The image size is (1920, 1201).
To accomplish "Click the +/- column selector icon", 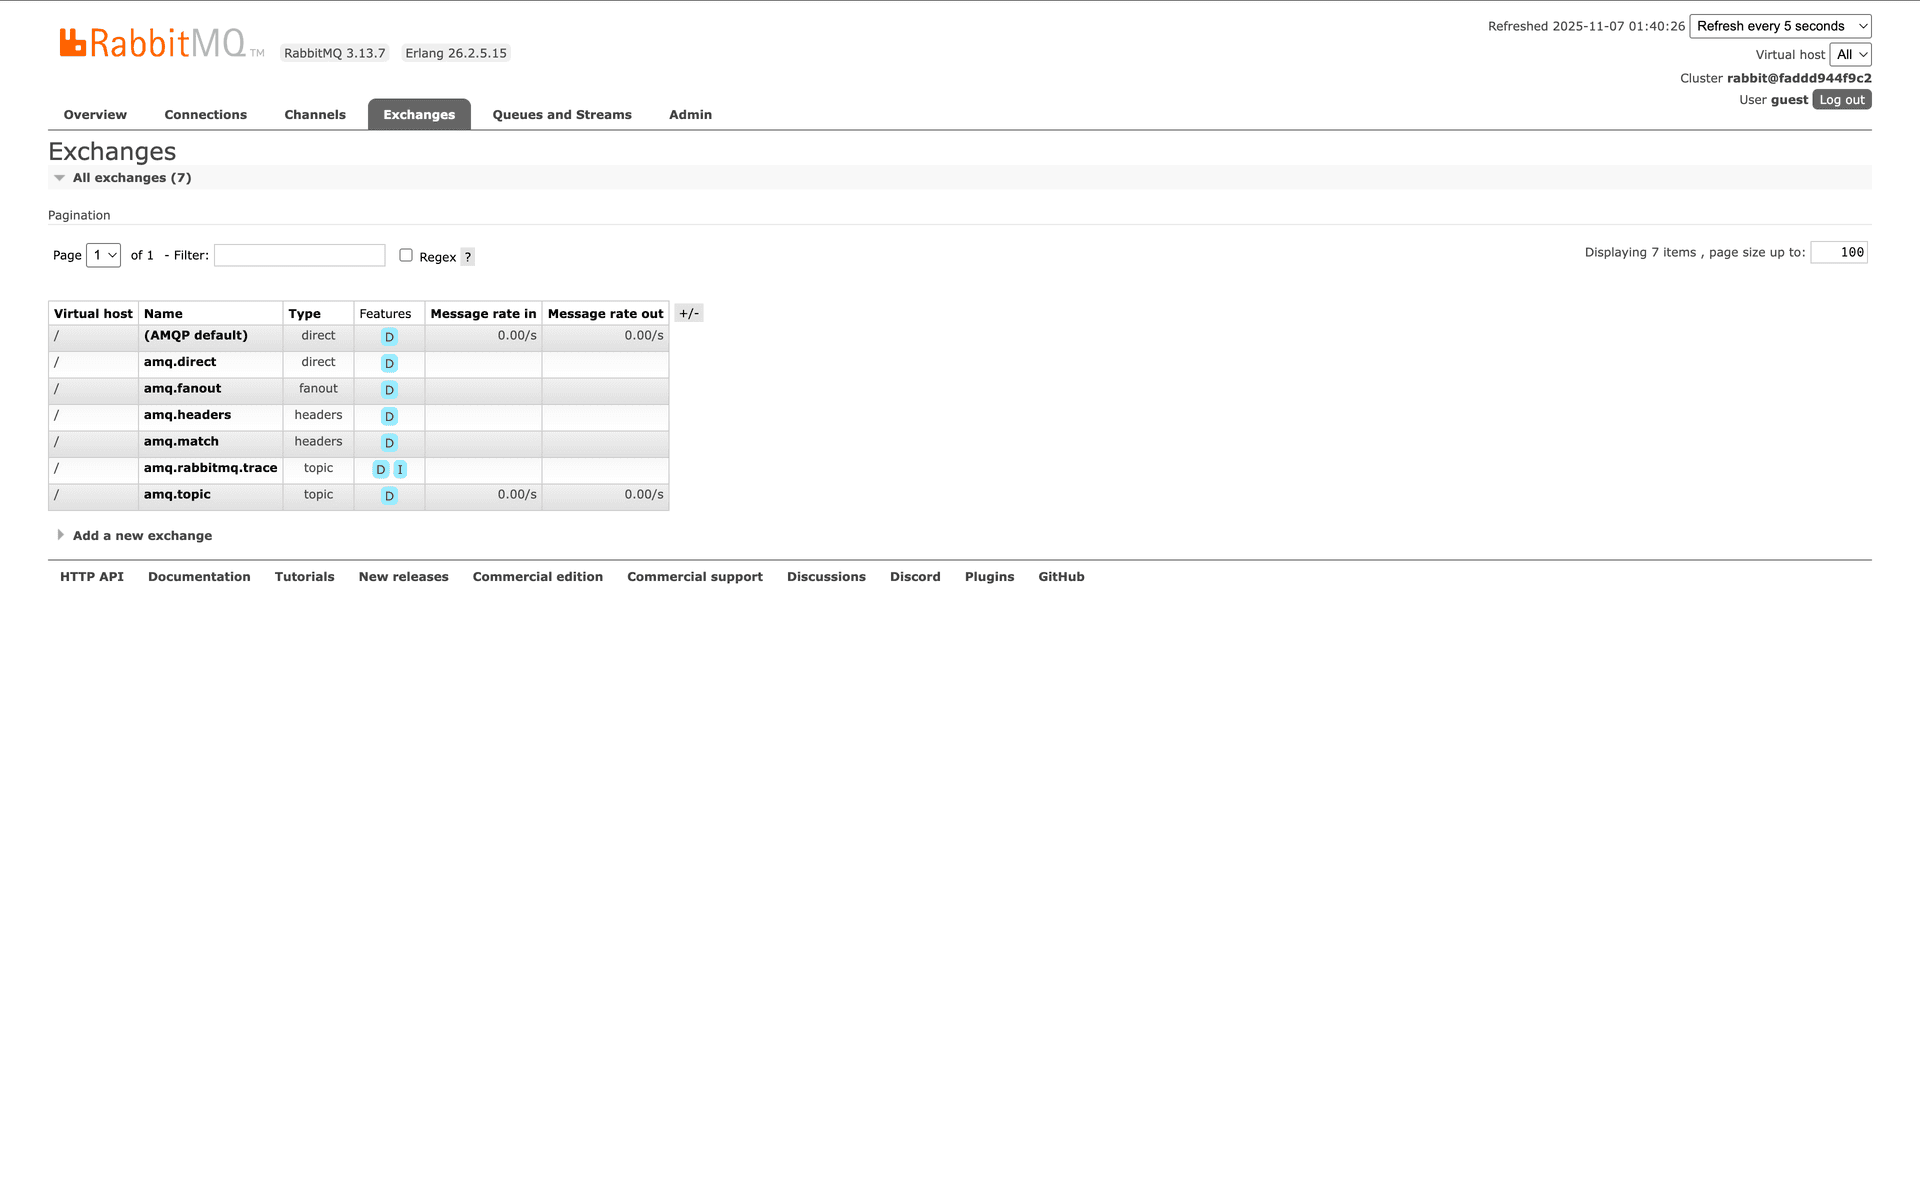I will (689, 312).
